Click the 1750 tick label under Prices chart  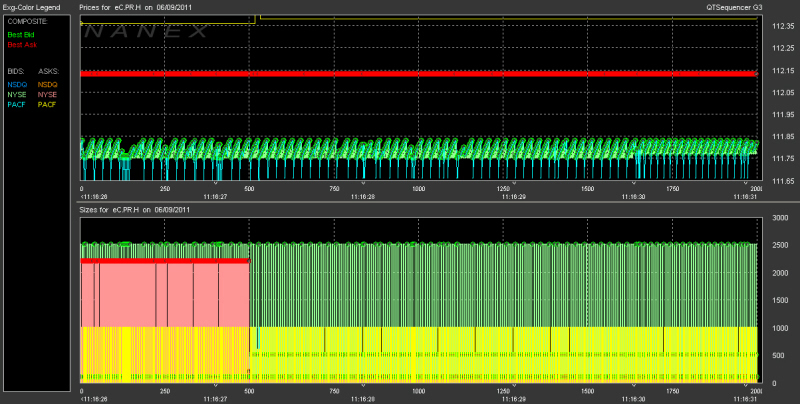coord(672,189)
